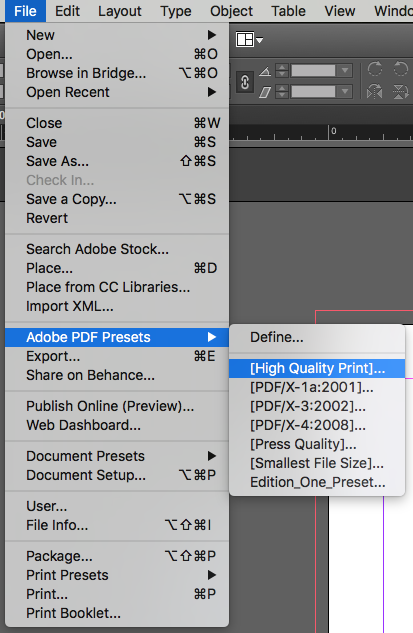
Task: Expand the Open Recent submenu
Action: 117,92
